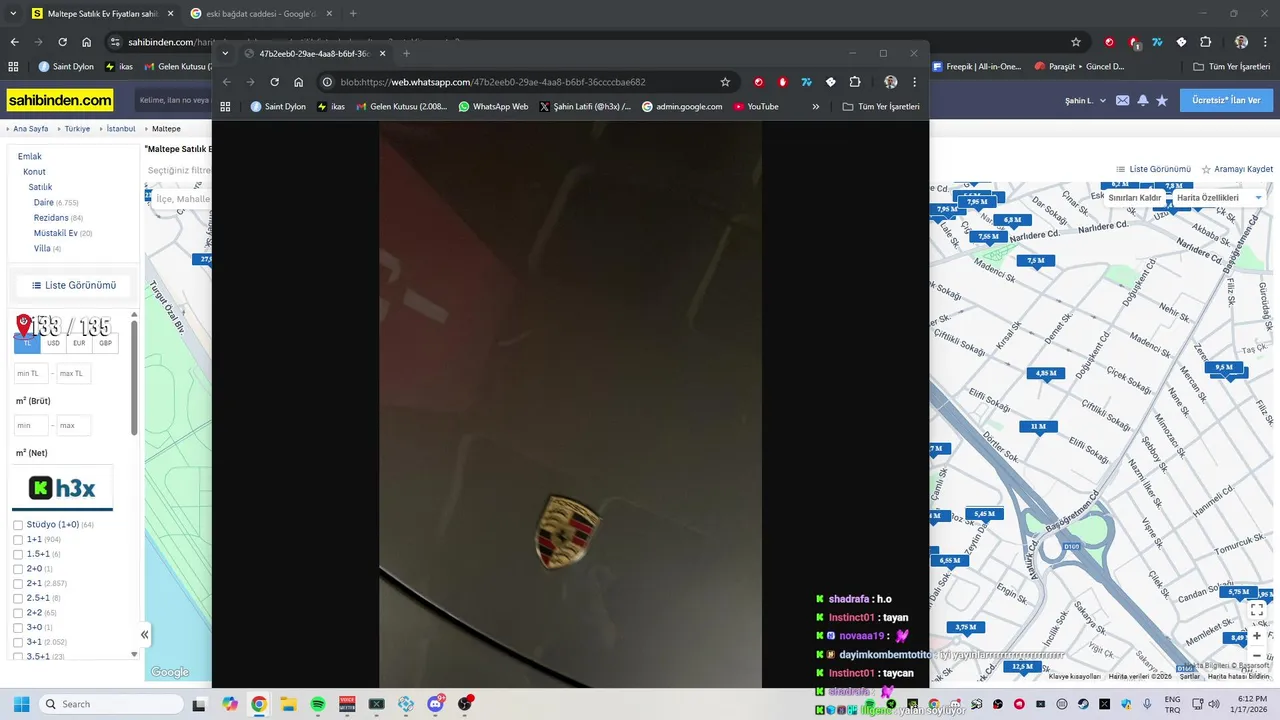This screenshot has width=1280, height=720.
Task: Open the admin.google.com bookmark
Action: pyautogui.click(x=682, y=106)
